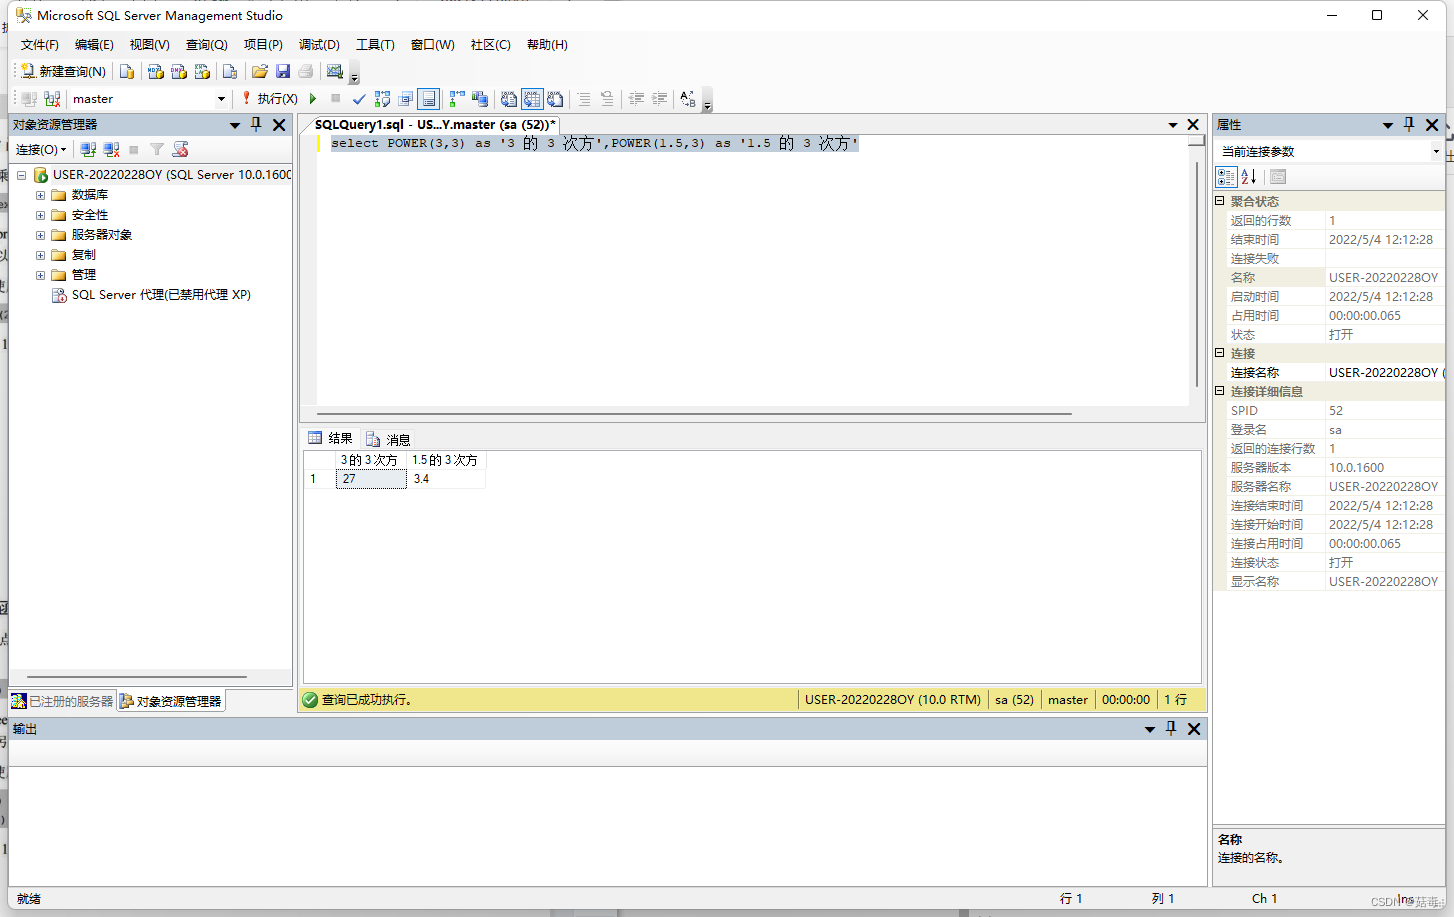Close the SQLQuery1.sql query window
The height and width of the screenshot is (917, 1454).
(1193, 125)
